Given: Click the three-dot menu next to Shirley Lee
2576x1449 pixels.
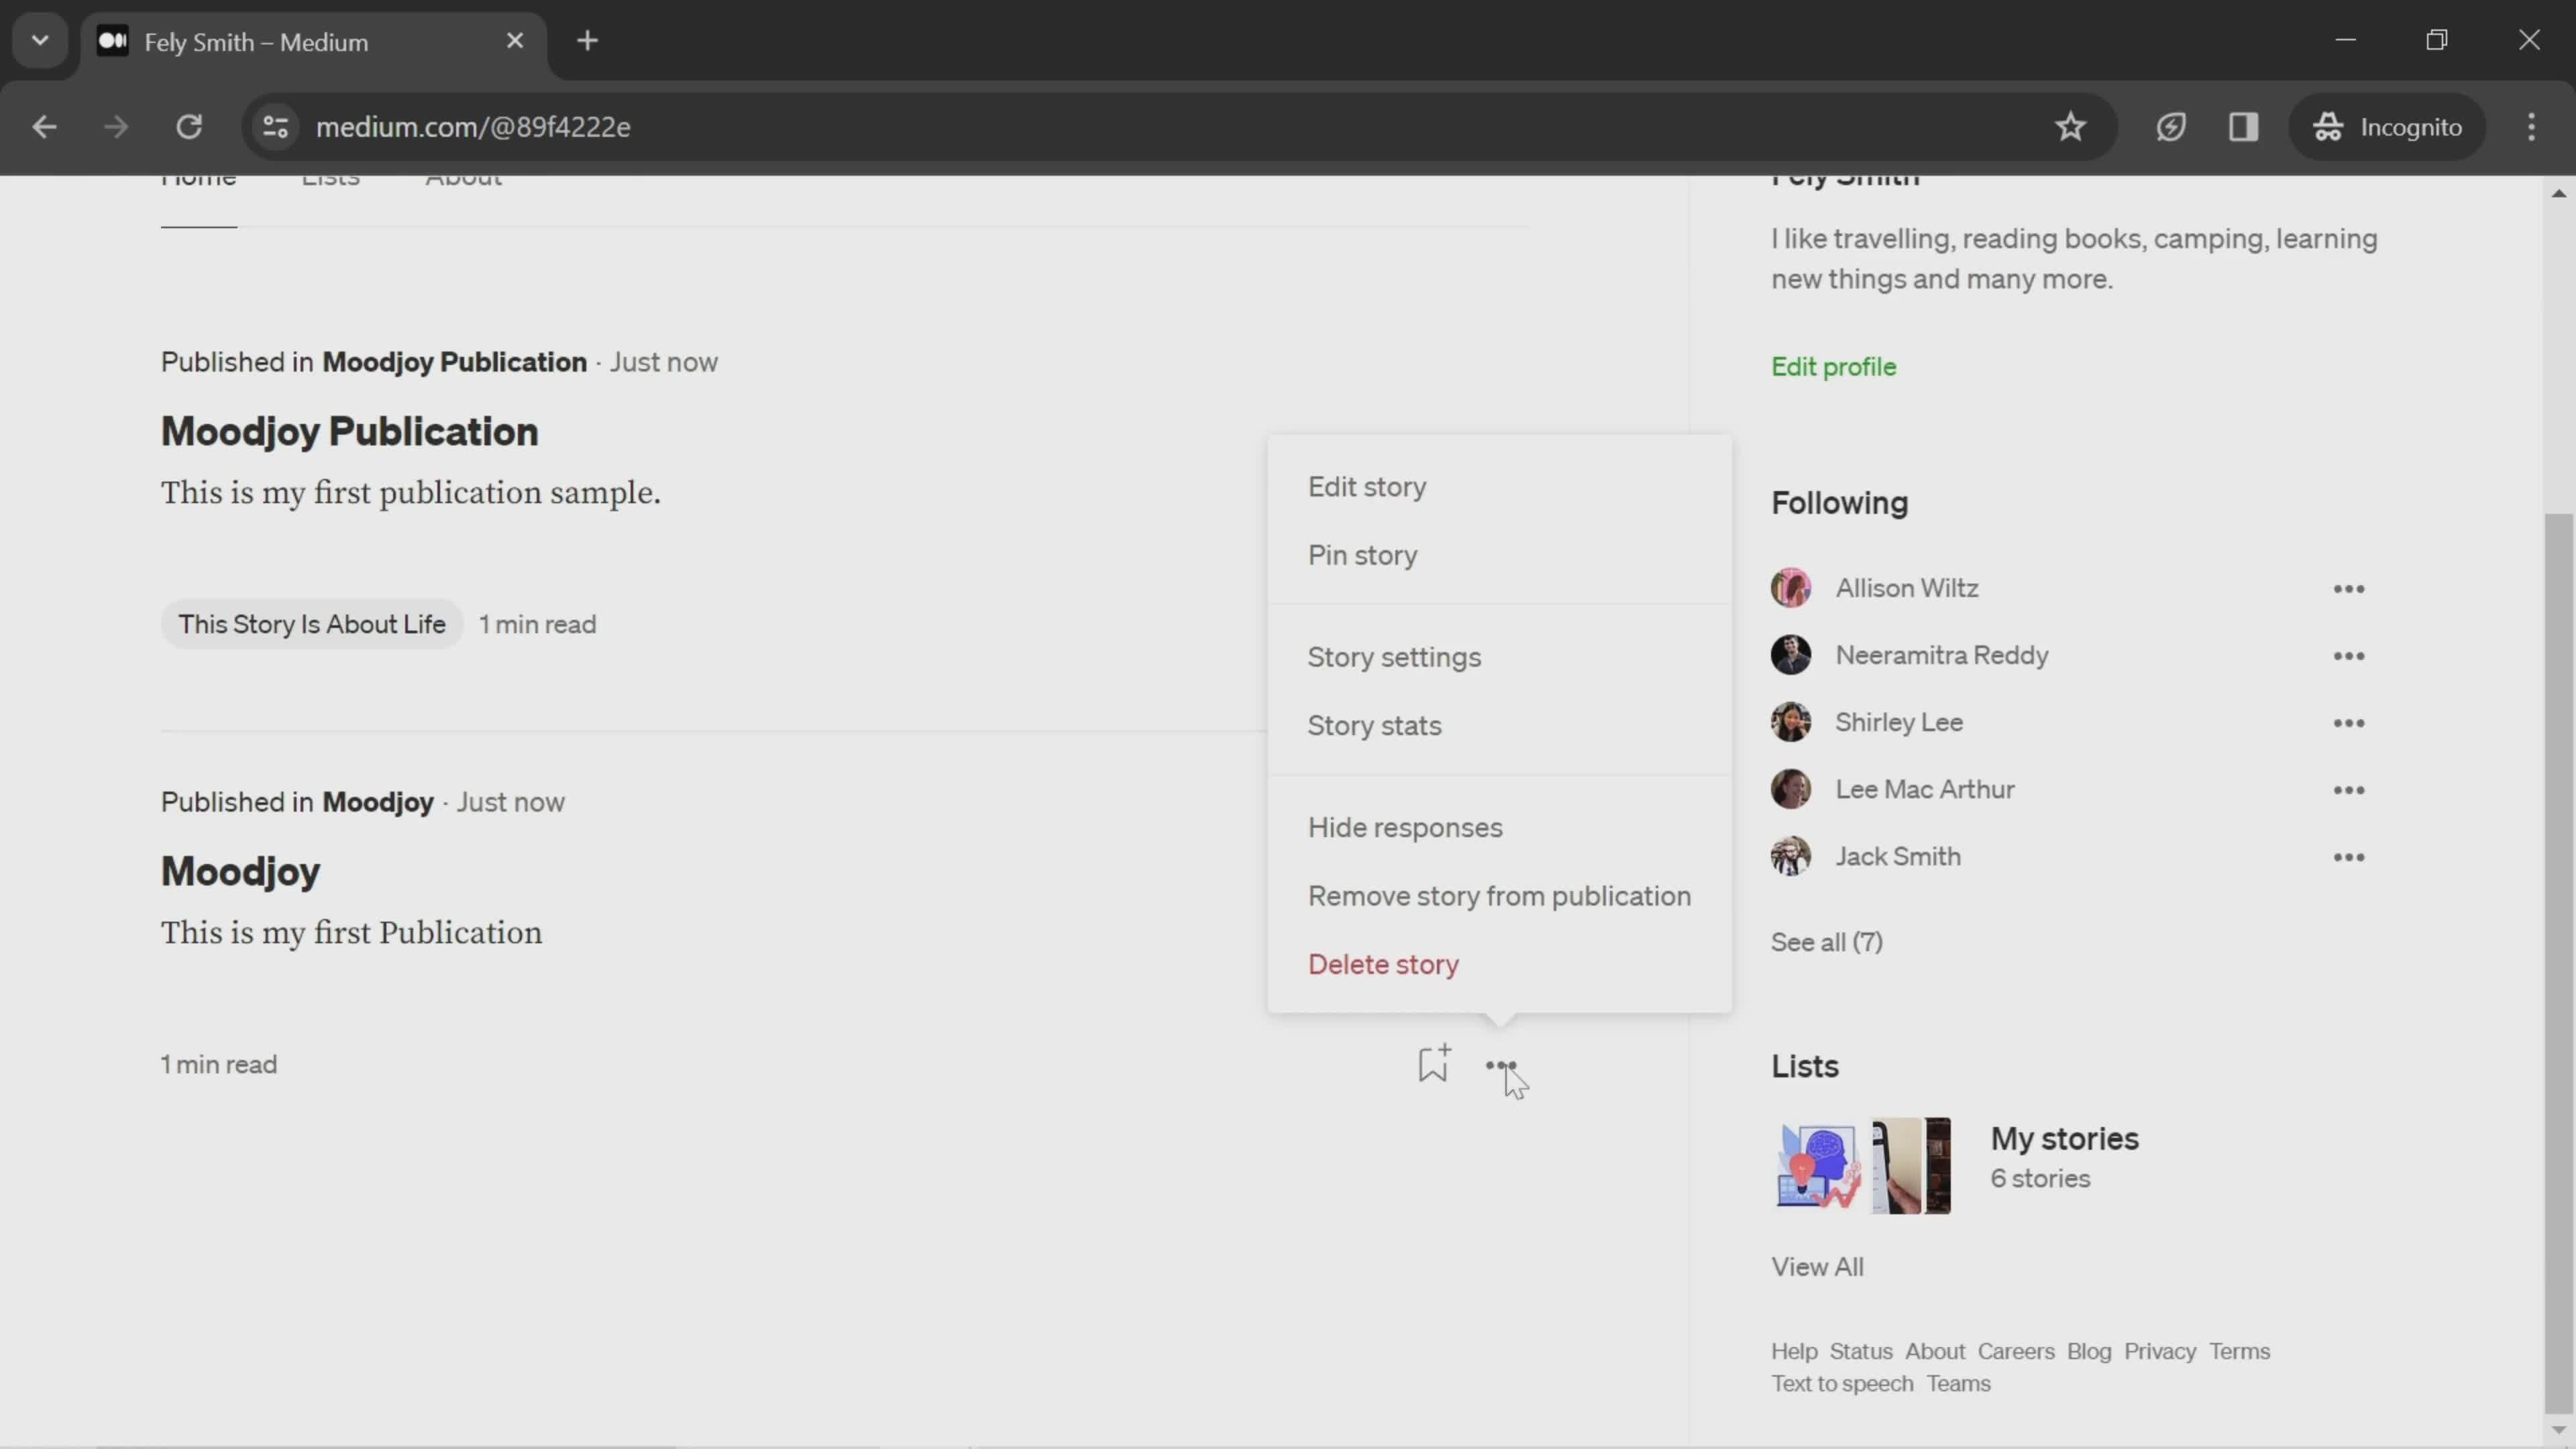Looking at the screenshot, I should (x=2349, y=722).
